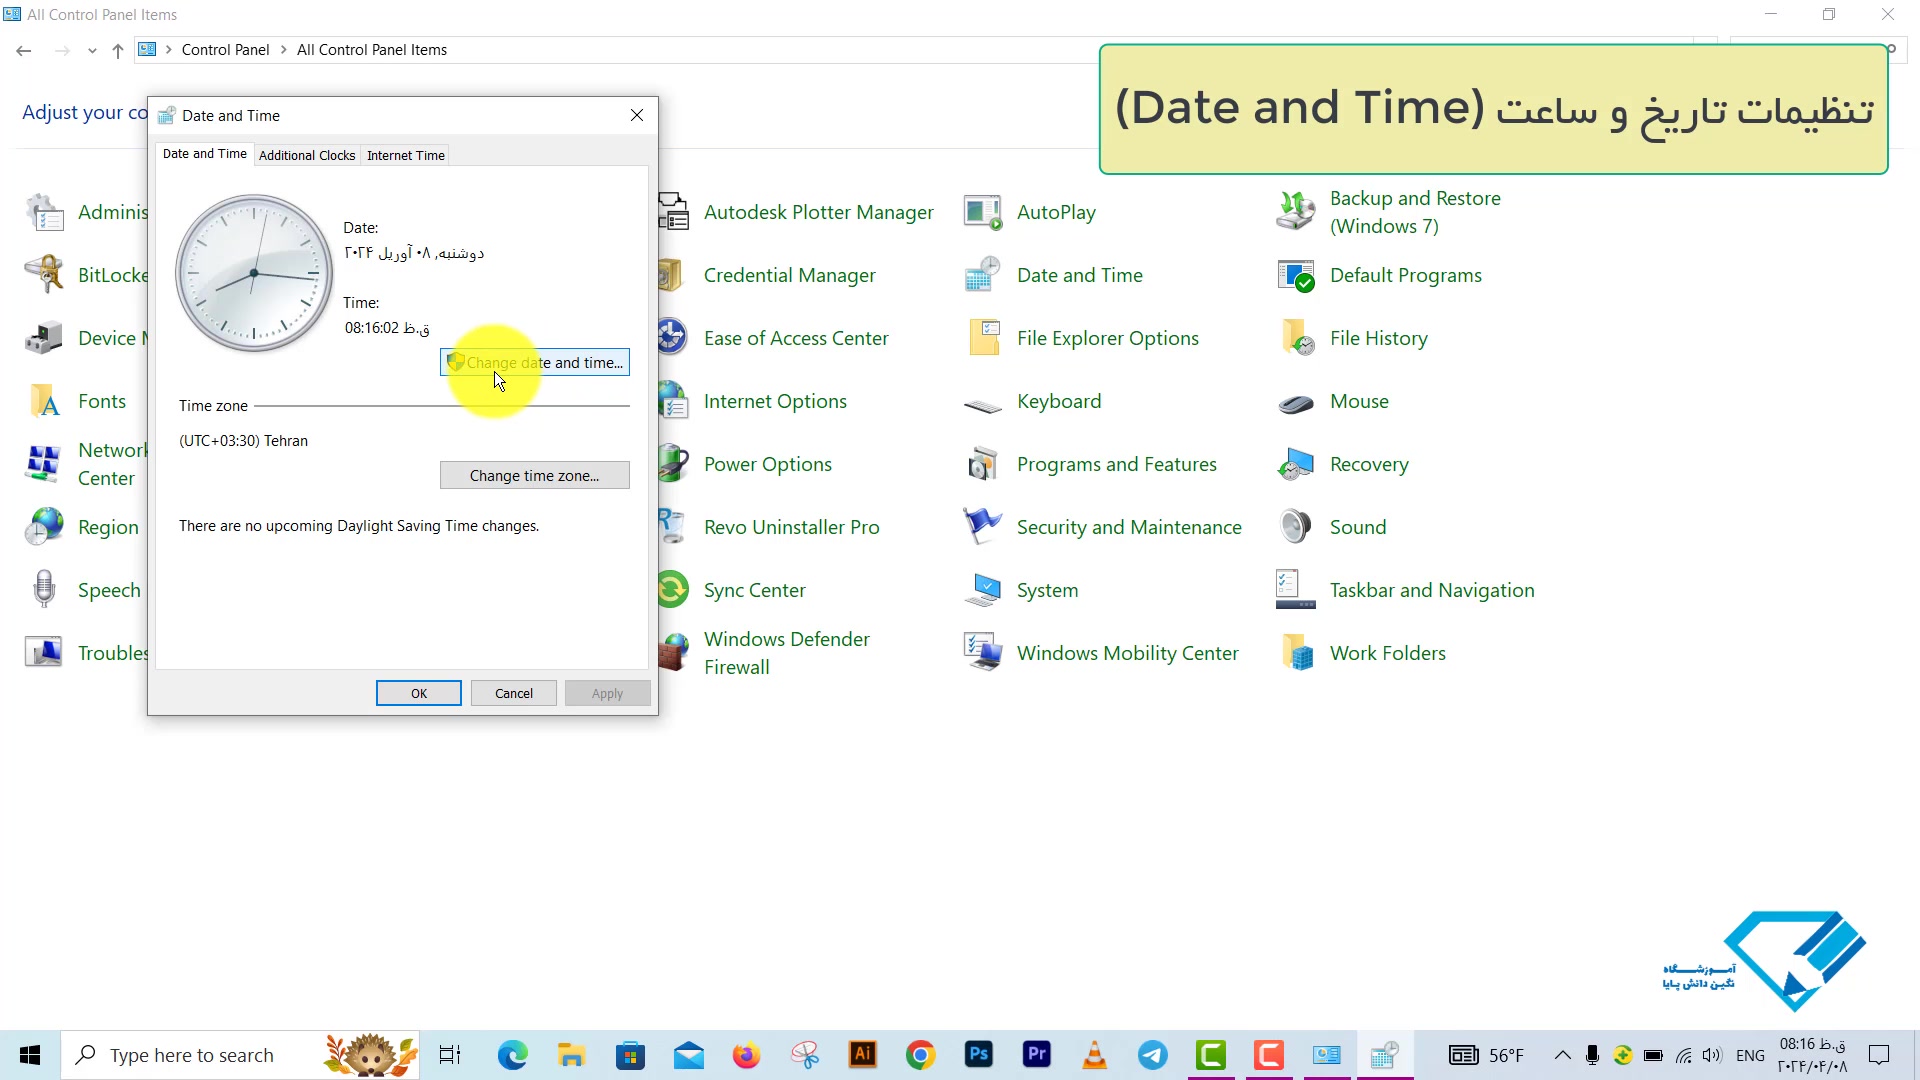This screenshot has width=1920, height=1080.
Task: Launch Google Chrome from the taskbar
Action: (920, 1055)
